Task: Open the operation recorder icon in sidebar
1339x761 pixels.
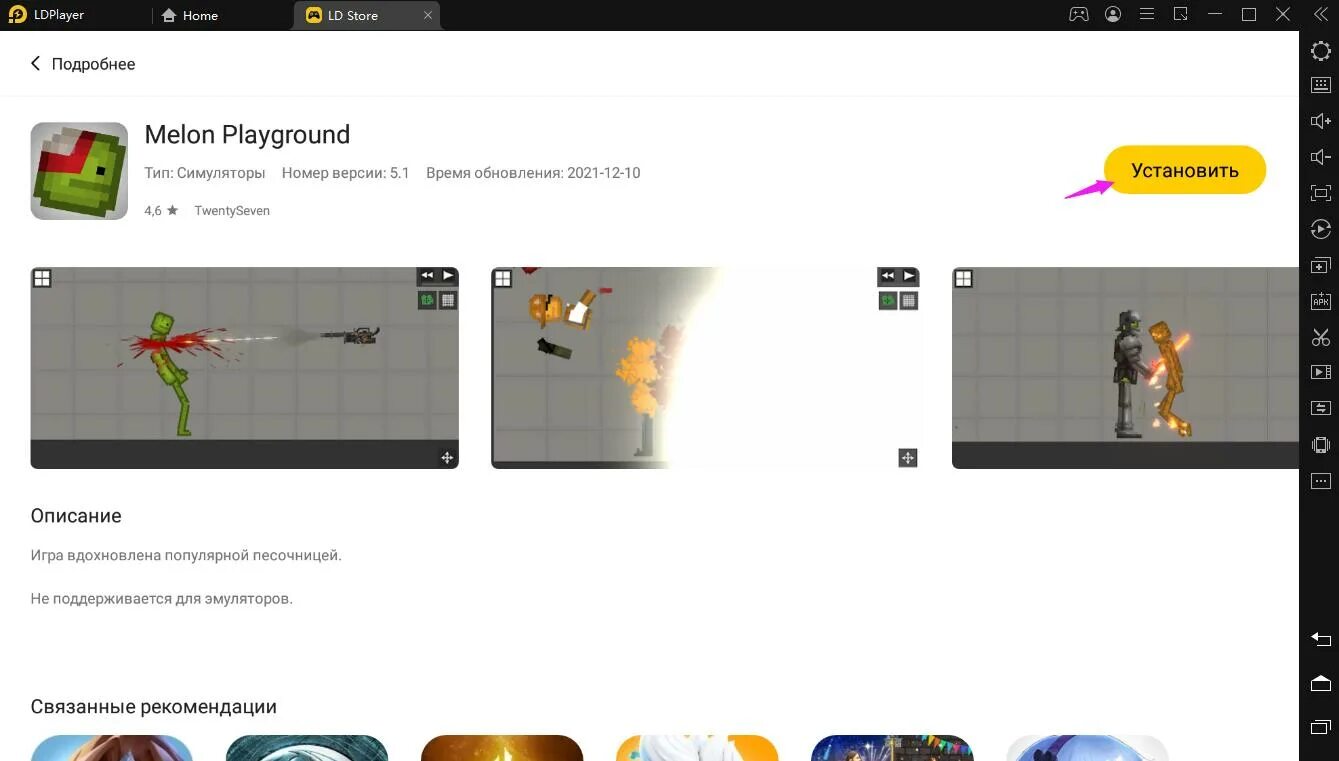Action: click(x=1321, y=229)
